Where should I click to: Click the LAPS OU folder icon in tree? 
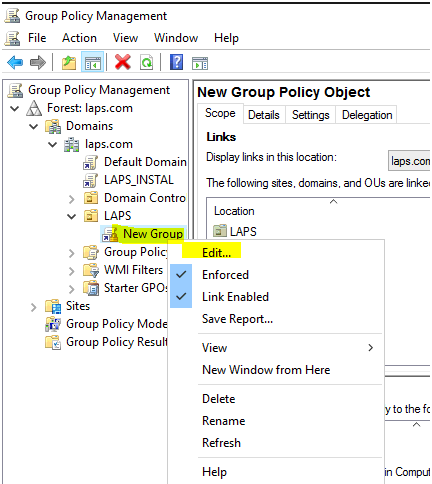(x=91, y=216)
